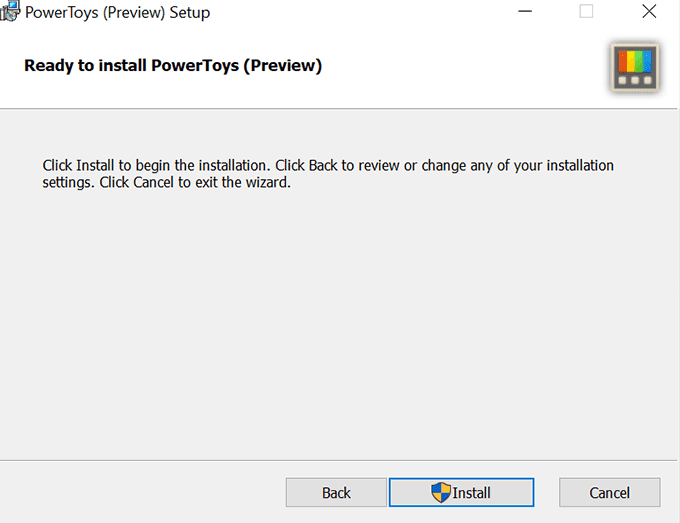Click the red stripe in the PowerToys logo

pos(623,63)
